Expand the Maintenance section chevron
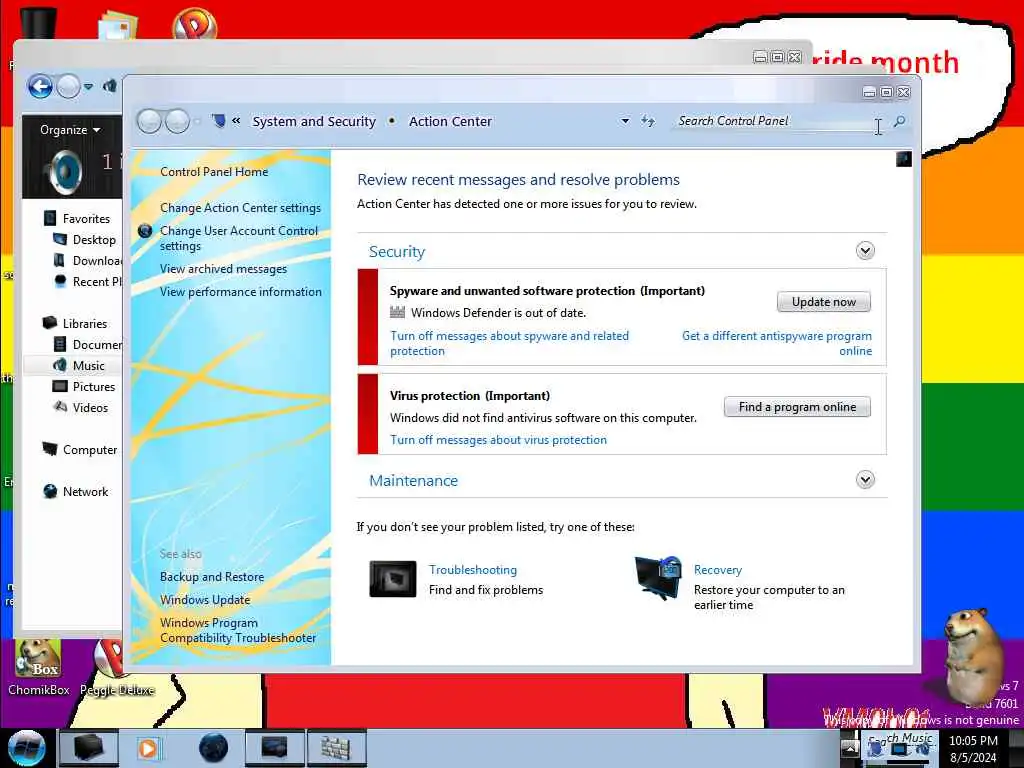The image size is (1024, 768). tap(865, 480)
